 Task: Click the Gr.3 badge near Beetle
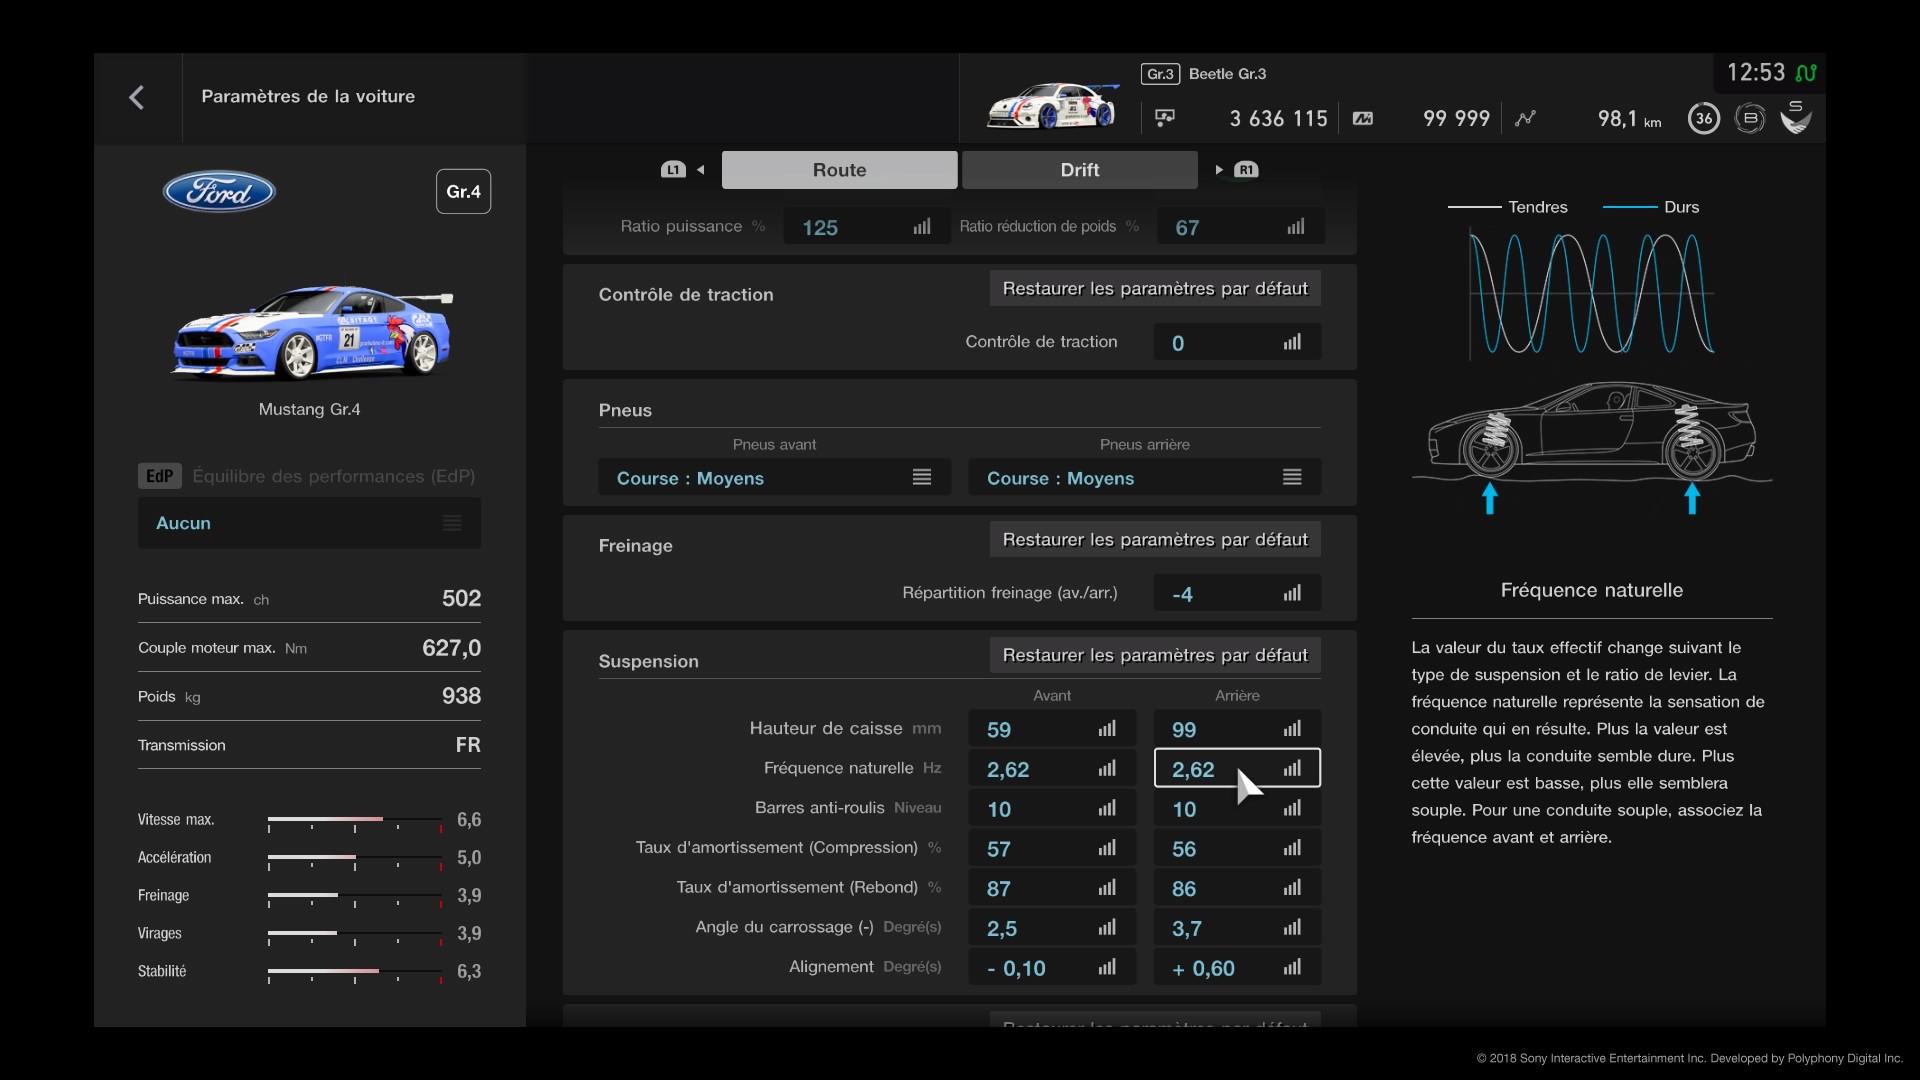coord(1160,74)
